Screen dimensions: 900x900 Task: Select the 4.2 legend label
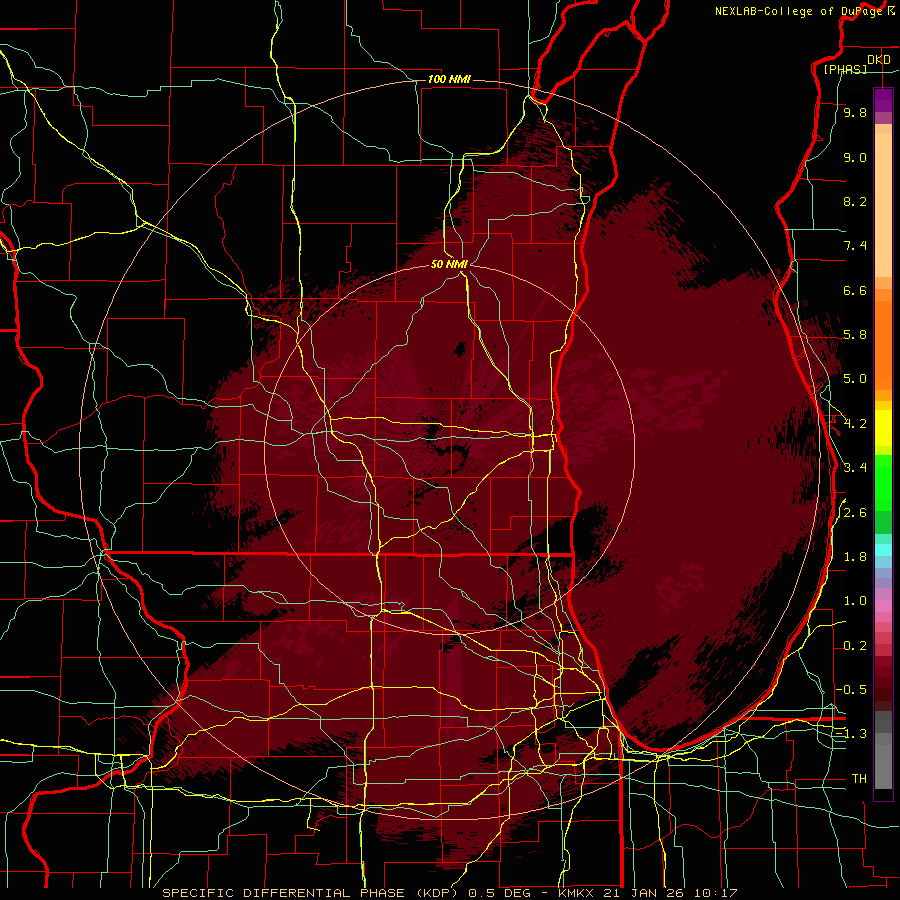click(855, 424)
